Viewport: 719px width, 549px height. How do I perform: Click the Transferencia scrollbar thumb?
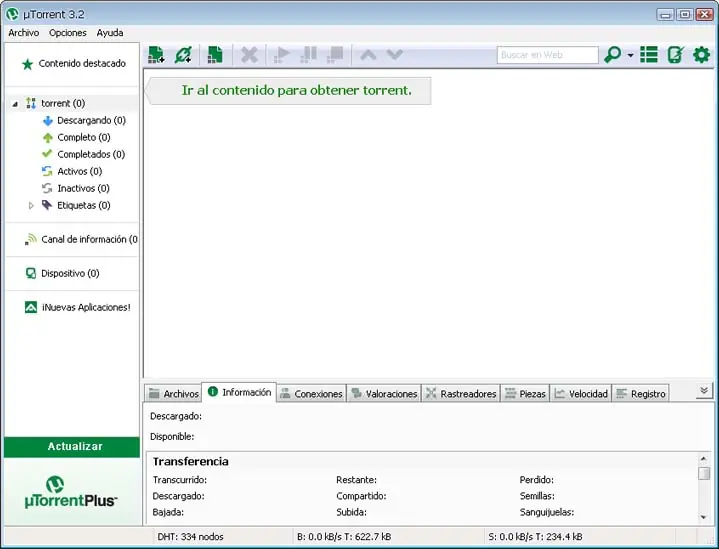pos(704,473)
